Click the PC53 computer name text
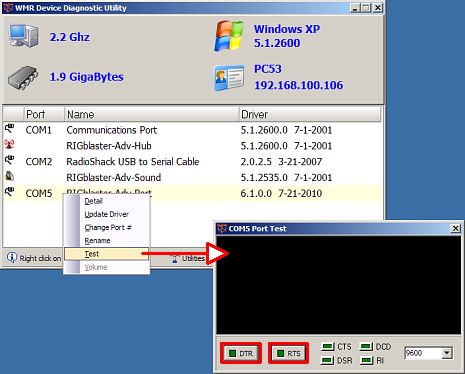Viewport: 465px width, 374px height. 268,69
